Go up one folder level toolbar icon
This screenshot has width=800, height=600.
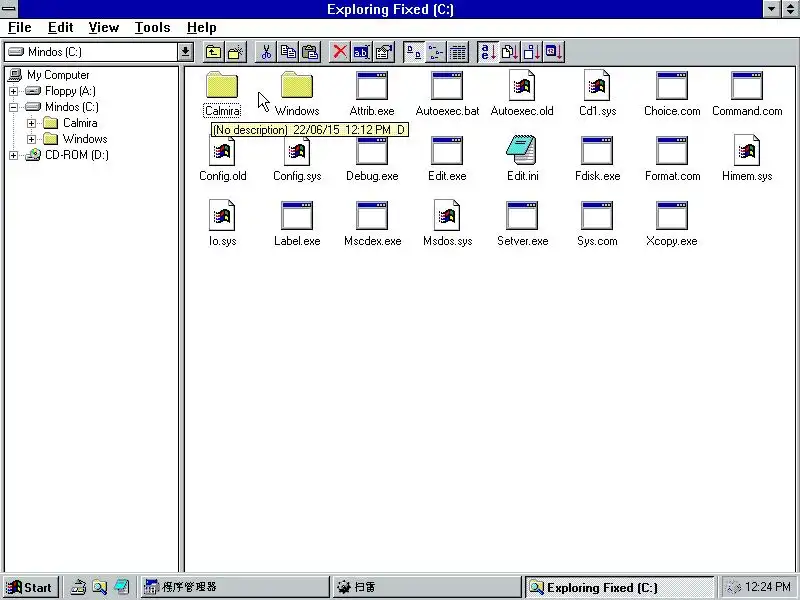(x=213, y=52)
